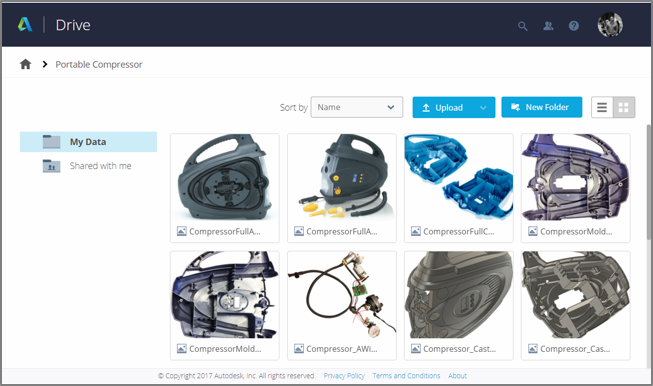653x386 pixels.
Task: Click the Shared with me folder icon
Action: tap(51, 166)
